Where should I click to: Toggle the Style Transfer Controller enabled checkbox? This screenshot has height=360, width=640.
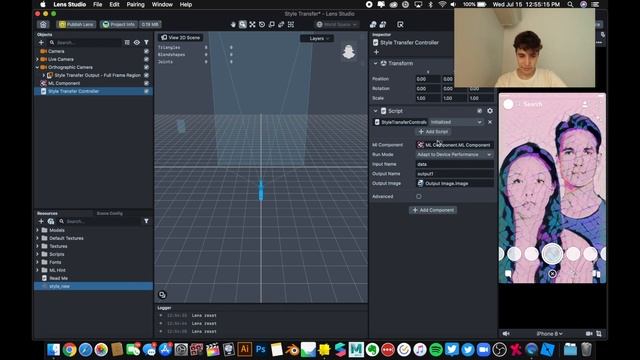click(146, 91)
